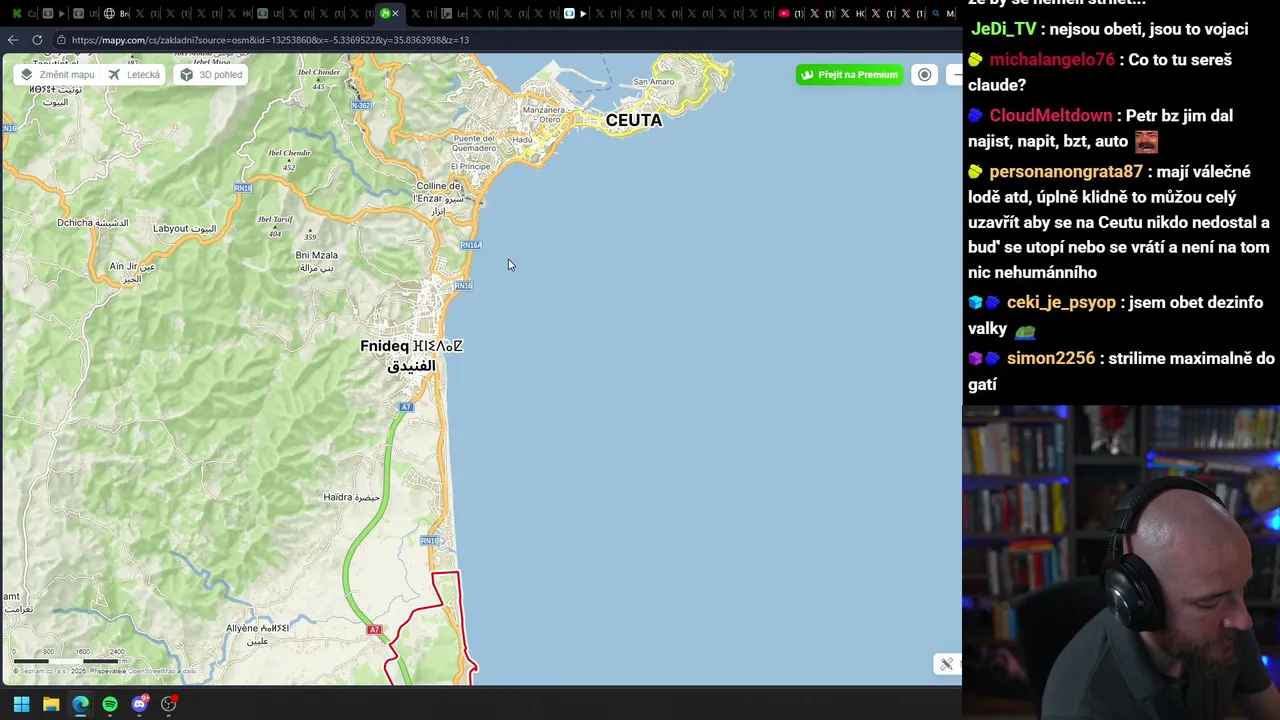1280x720 pixels.
Task: Click the green emote in ceki_je_psyop's message
Action: click(x=1025, y=330)
